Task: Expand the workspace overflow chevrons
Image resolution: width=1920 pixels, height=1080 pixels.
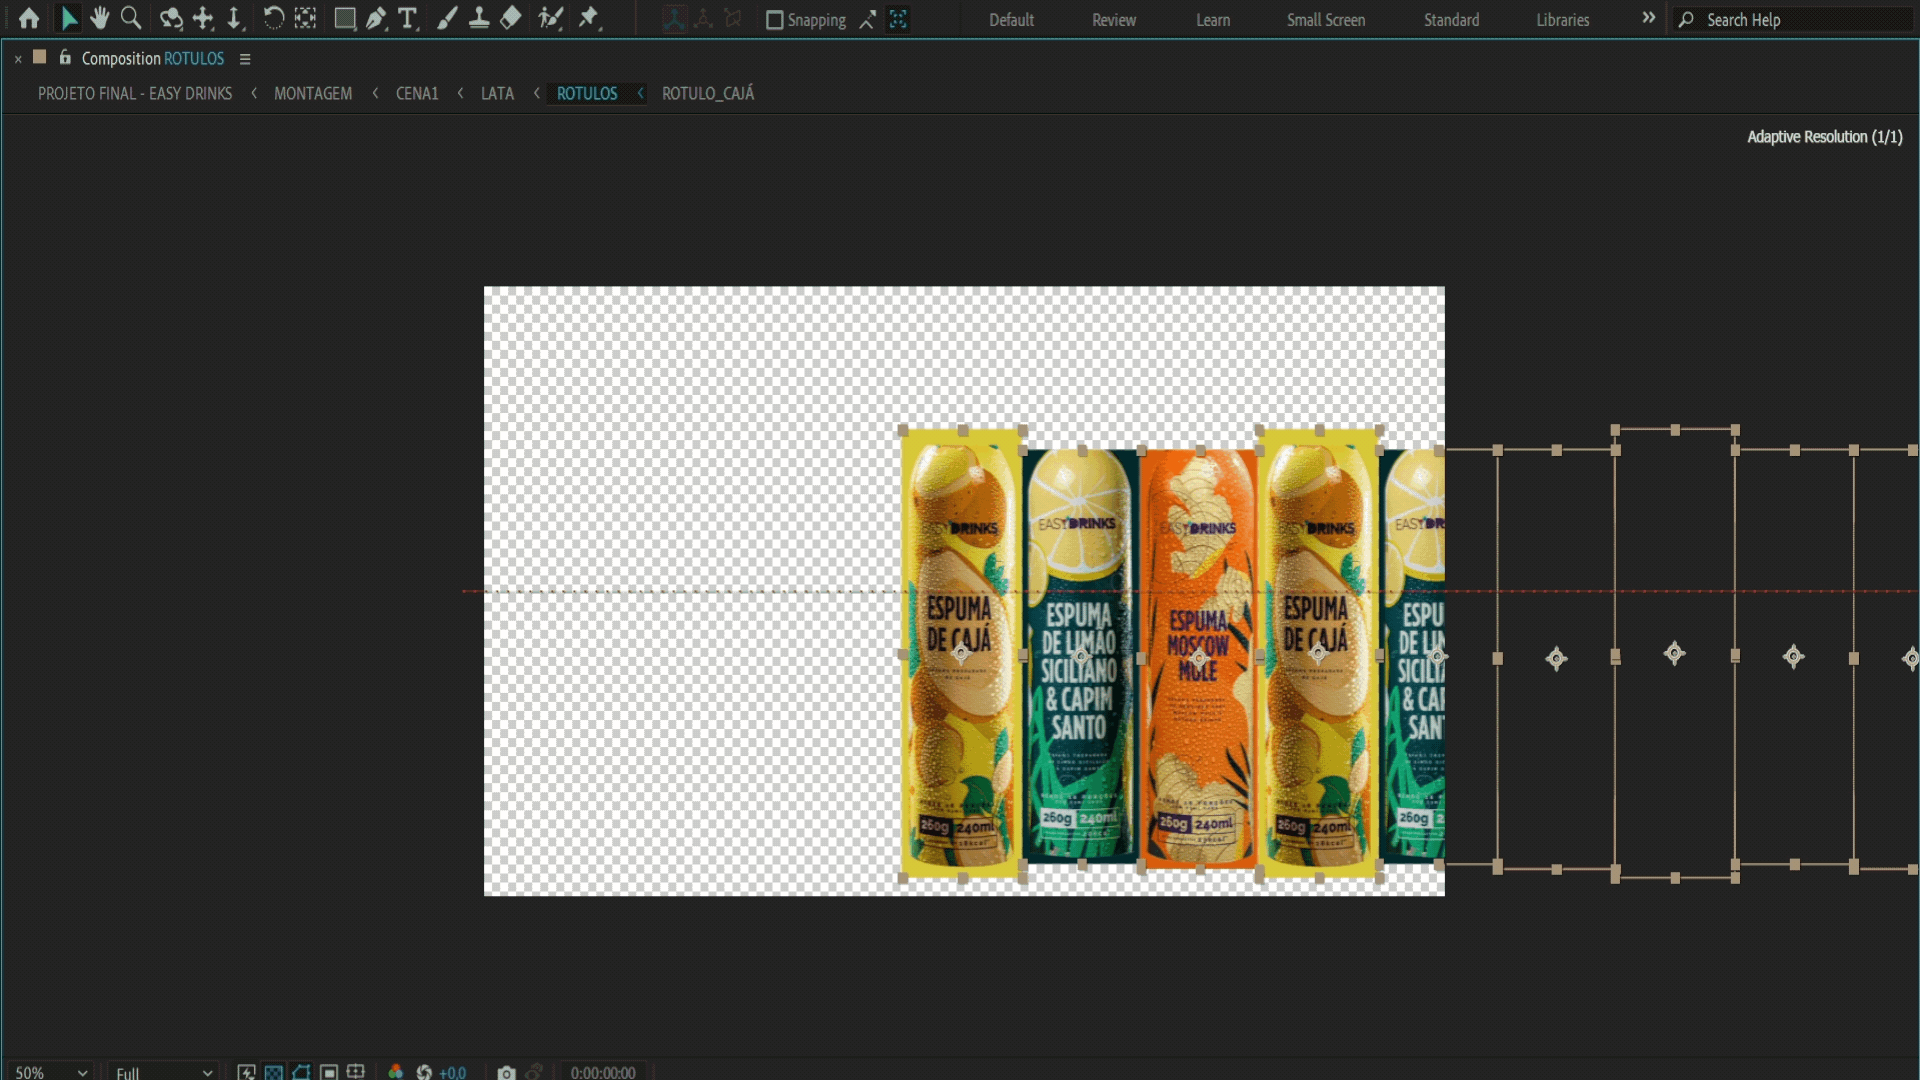Action: pos(1649,18)
